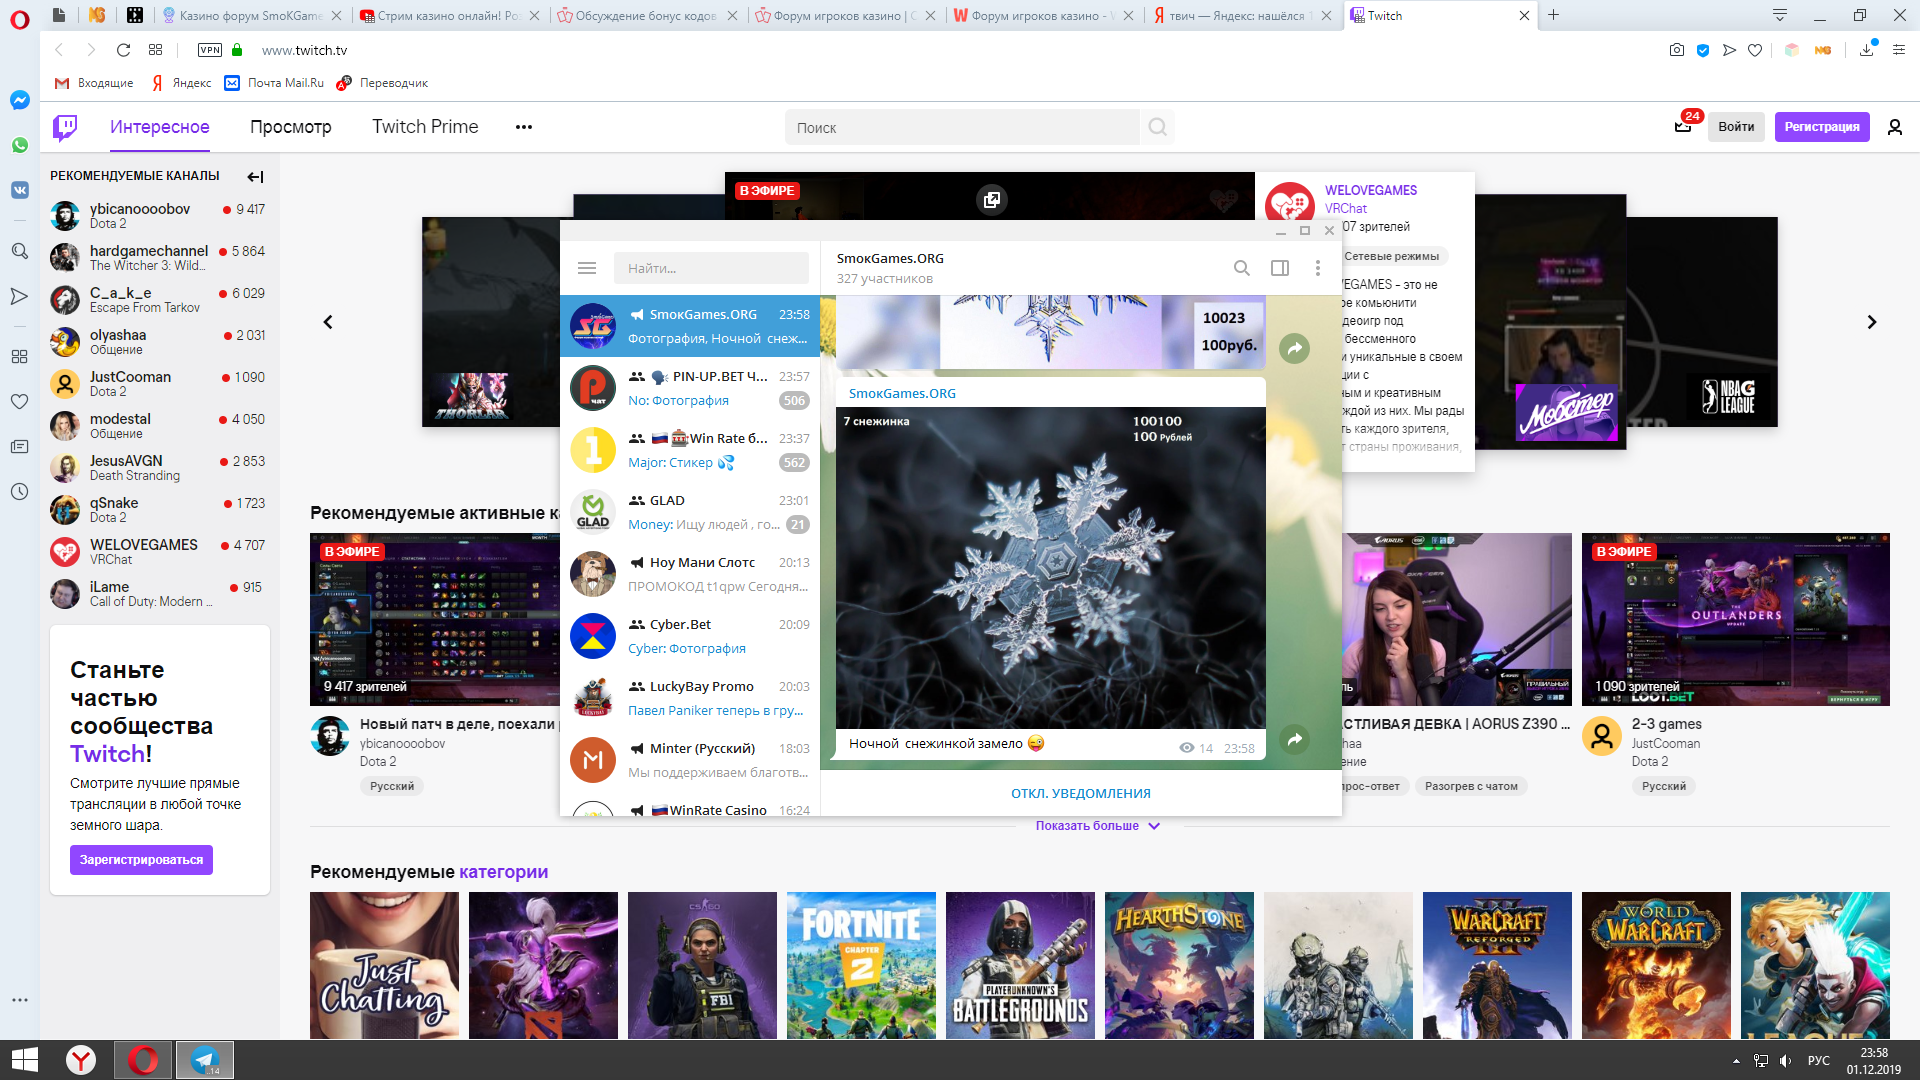Image resolution: width=1920 pixels, height=1080 pixels.
Task: Open the Hearthstone category thumbnail
Action: click(x=1179, y=965)
